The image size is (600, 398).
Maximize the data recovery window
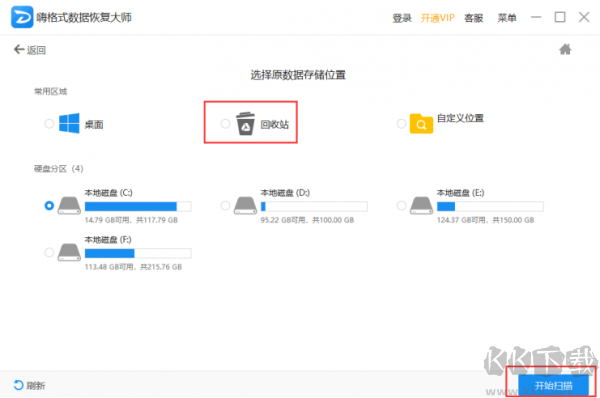tap(560, 17)
